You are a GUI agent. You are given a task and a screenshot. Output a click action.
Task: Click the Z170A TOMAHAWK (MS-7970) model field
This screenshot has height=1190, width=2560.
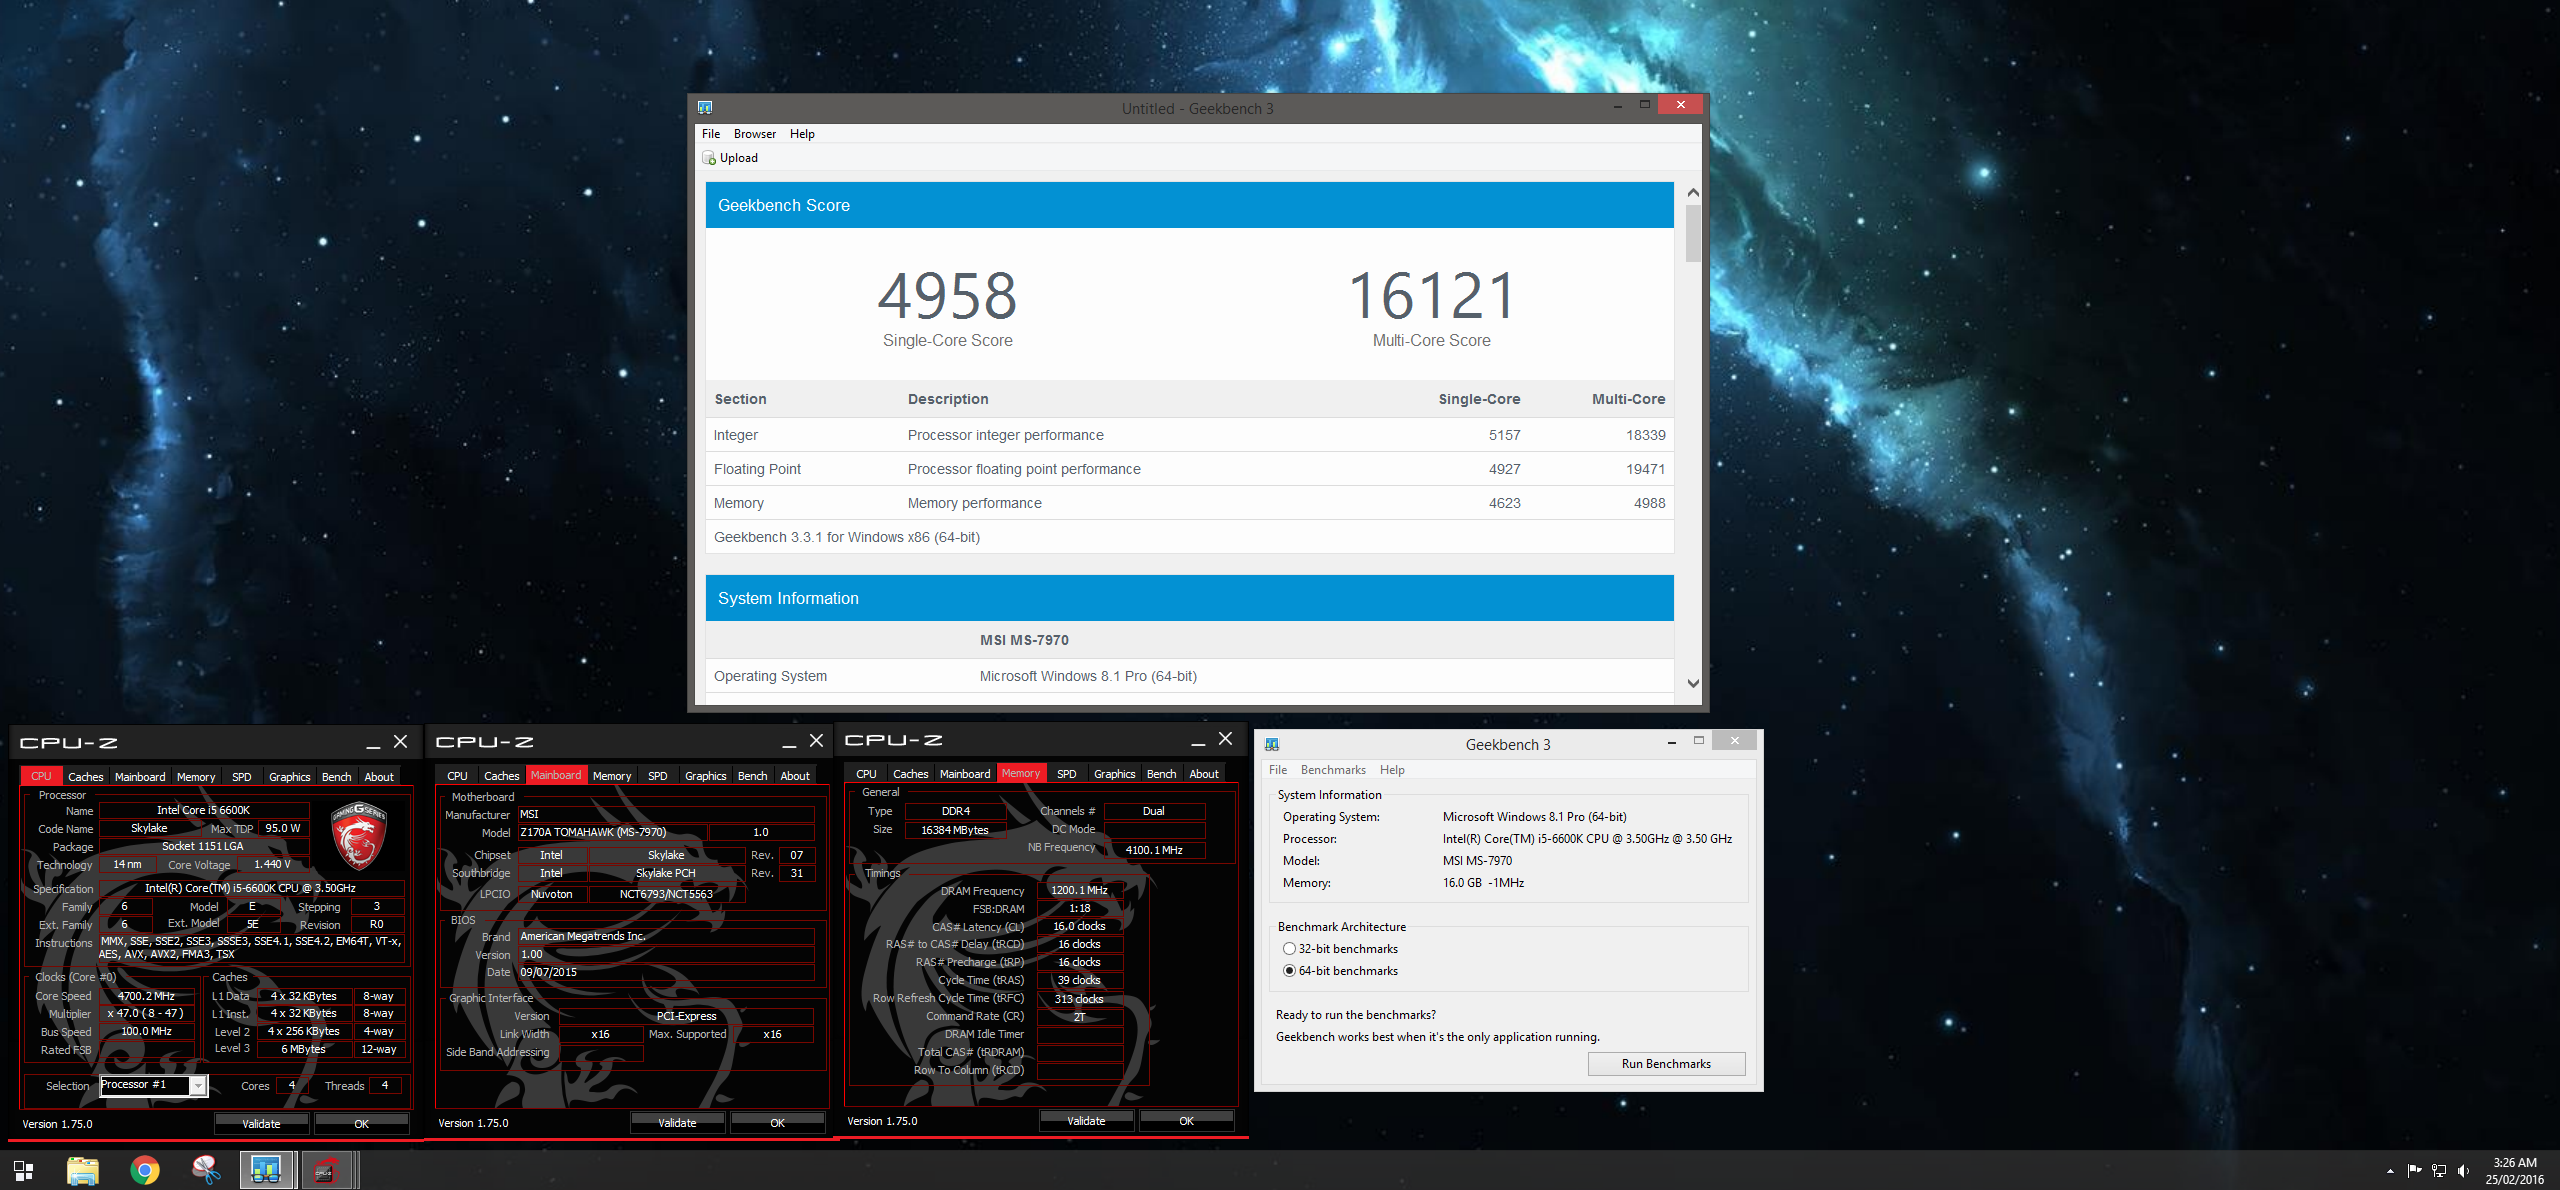tap(612, 832)
